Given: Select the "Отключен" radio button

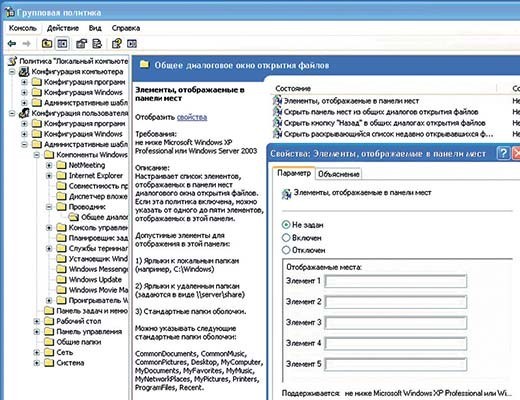Looking at the screenshot, I should [x=286, y=250].
